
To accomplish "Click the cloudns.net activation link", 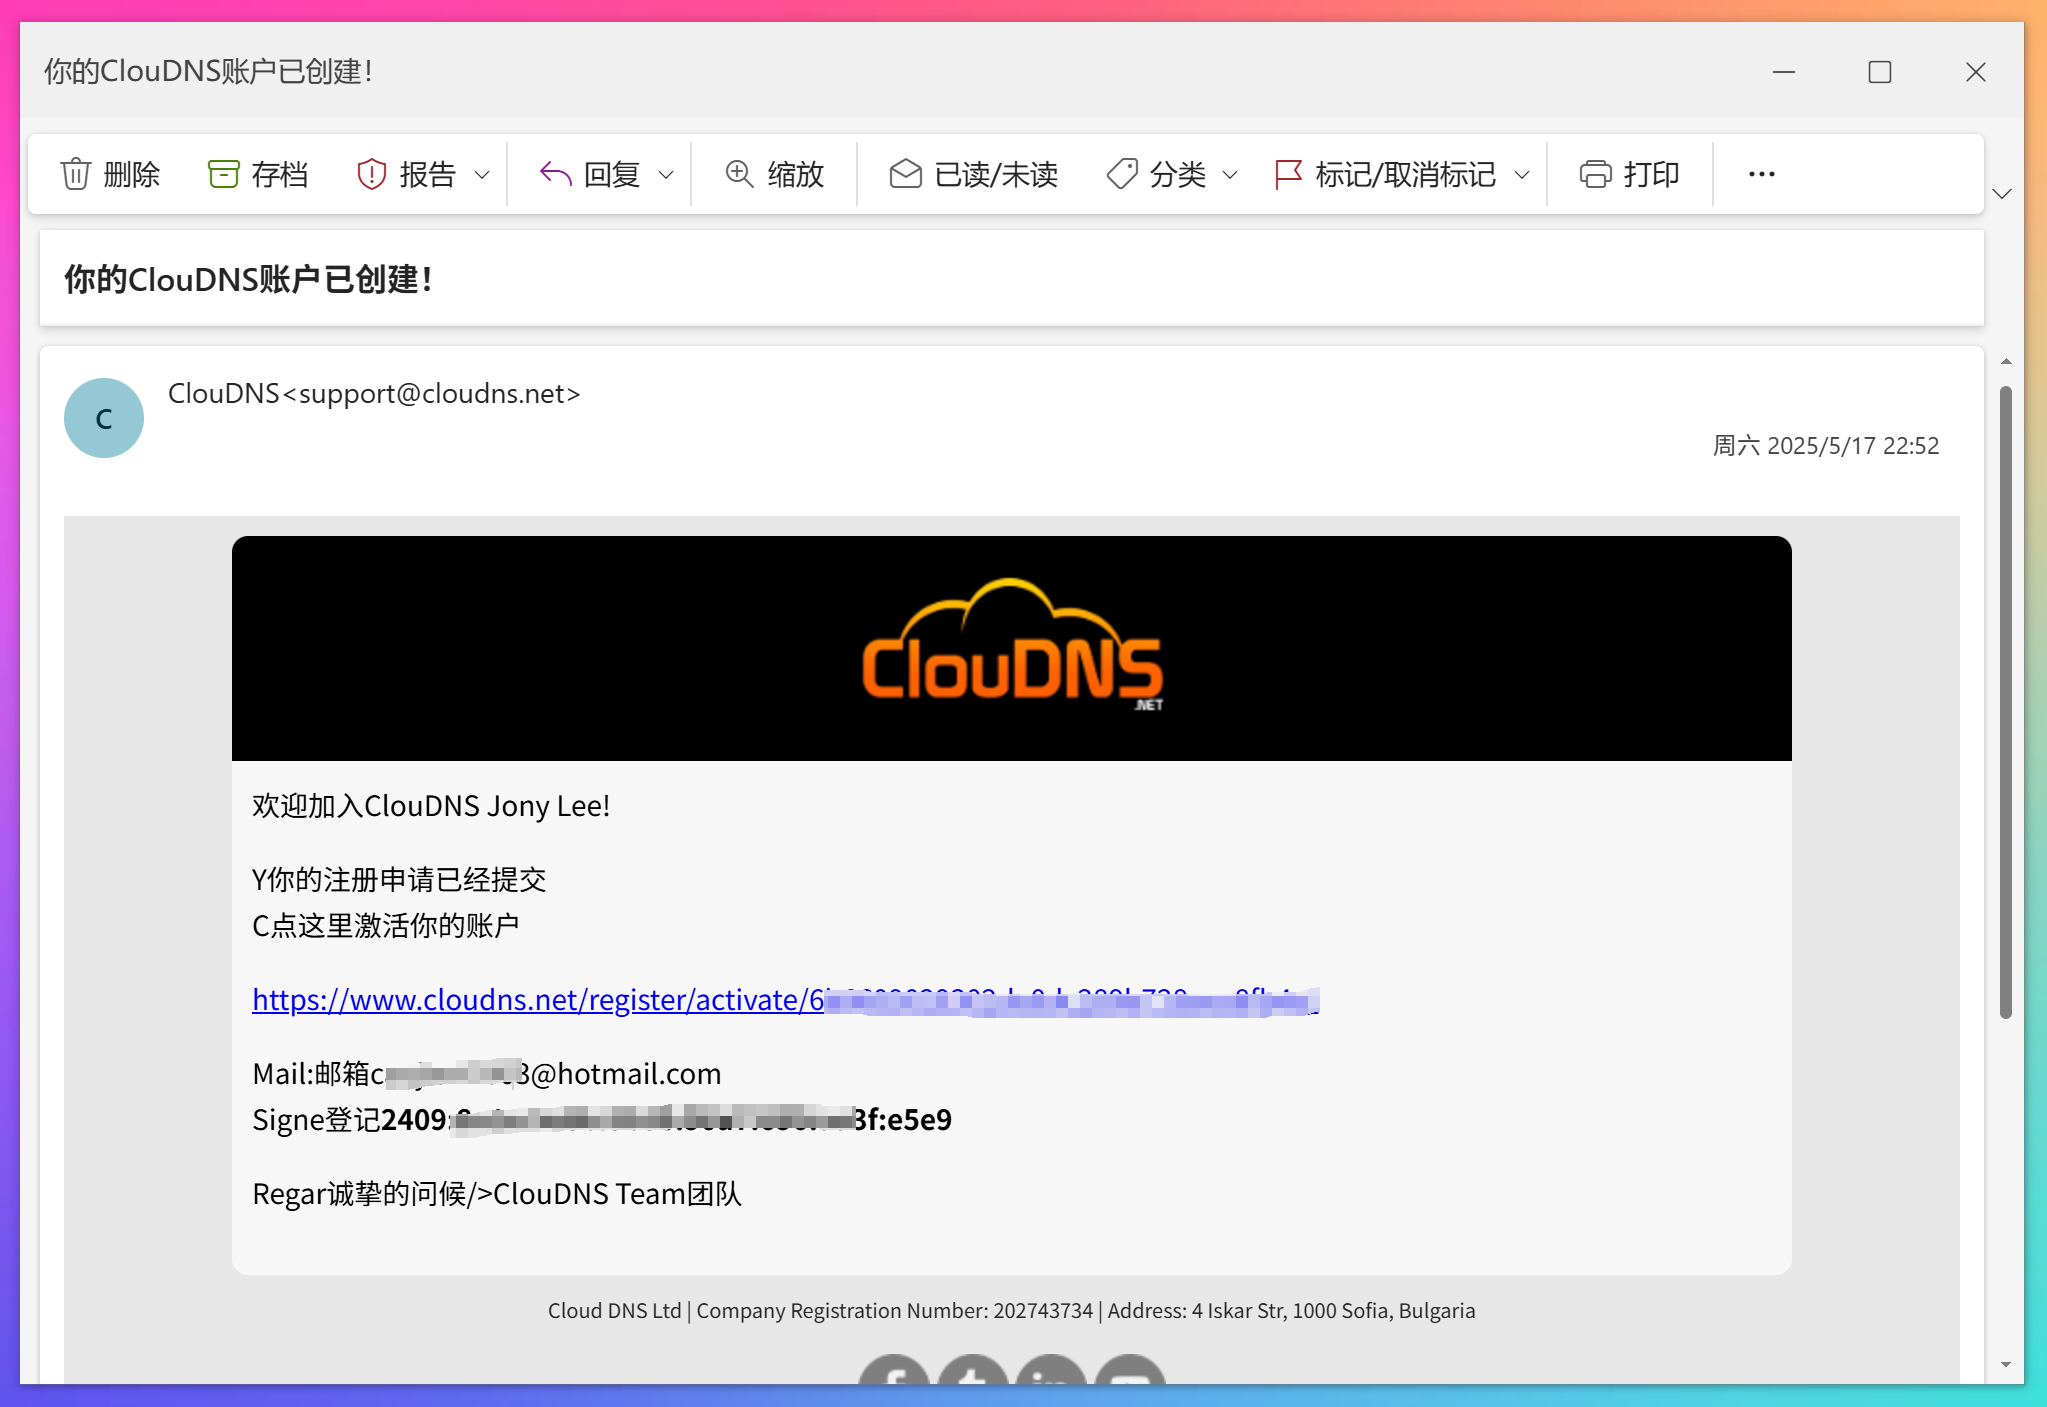I will coord(600,999).
